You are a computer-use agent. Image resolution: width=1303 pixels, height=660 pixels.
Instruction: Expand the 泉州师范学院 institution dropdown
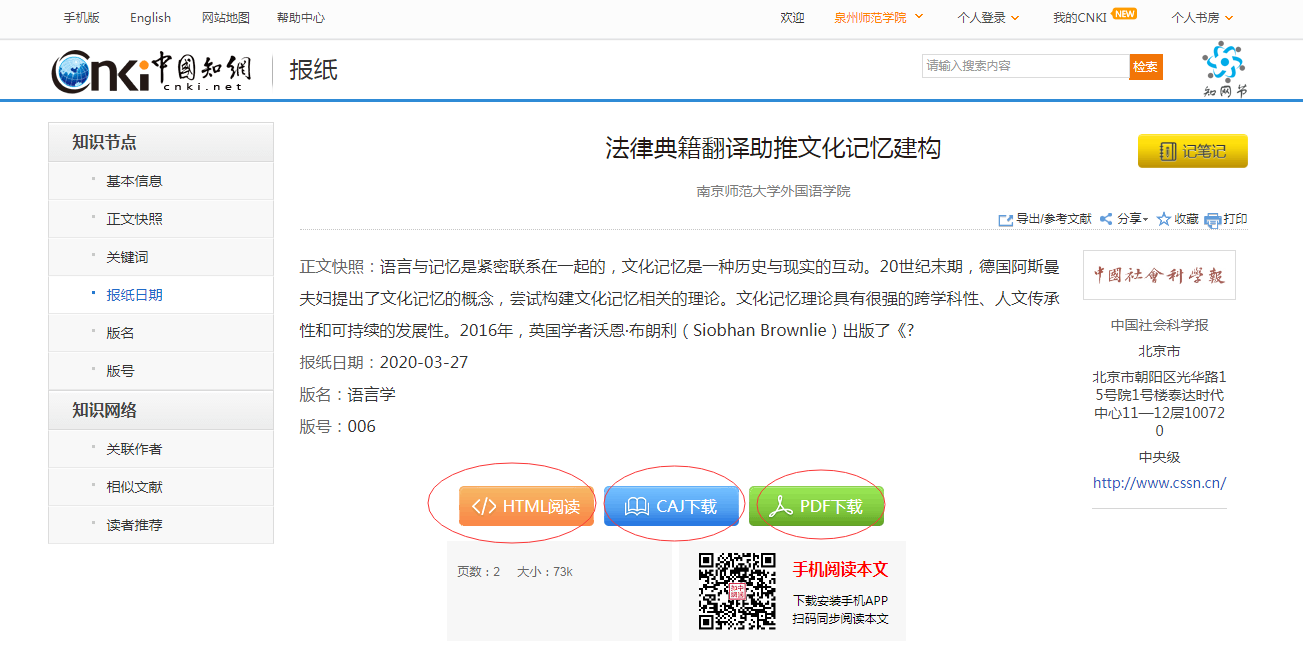[878, 18]
